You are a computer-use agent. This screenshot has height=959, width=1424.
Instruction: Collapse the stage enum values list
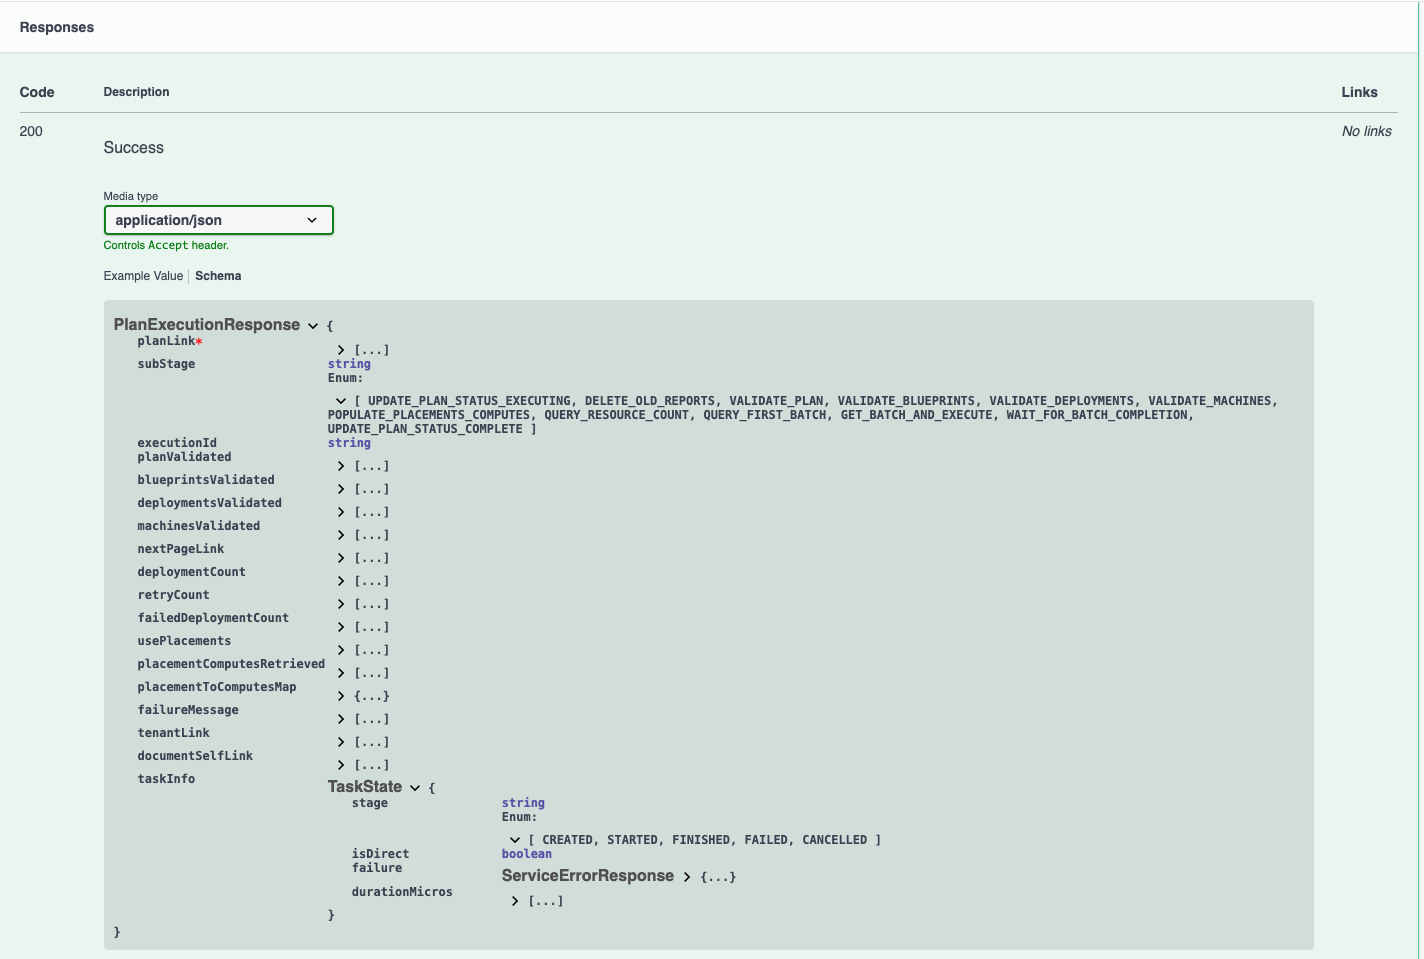coord(515,840)
